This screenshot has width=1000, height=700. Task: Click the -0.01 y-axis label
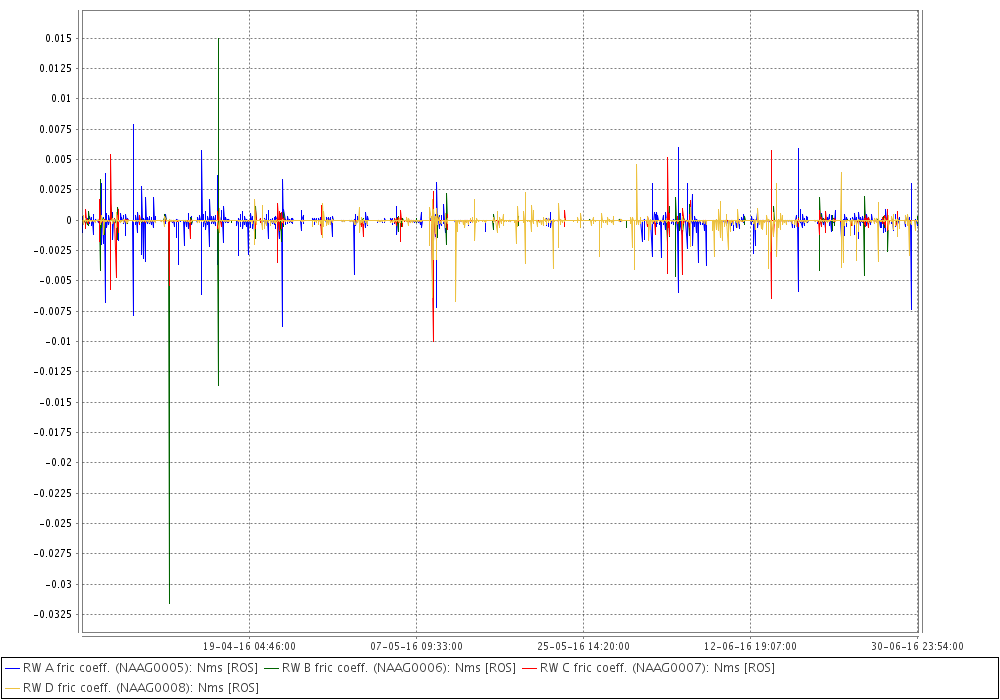(x=59, y=341)
